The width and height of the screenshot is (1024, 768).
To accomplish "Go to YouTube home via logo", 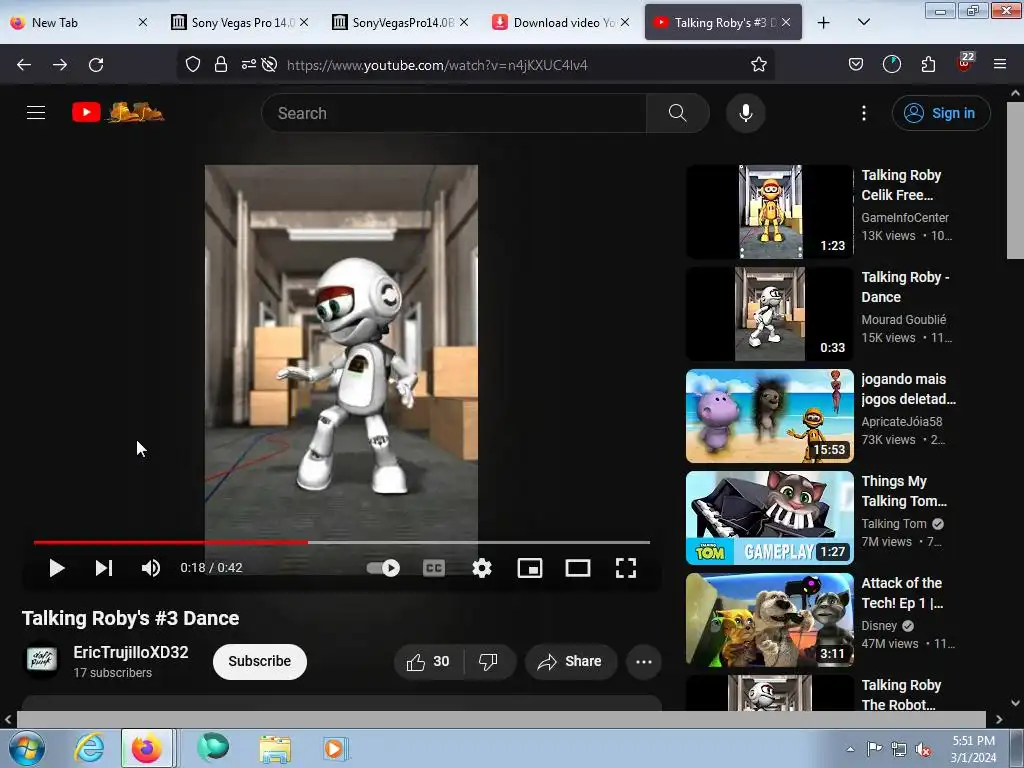I will click(x=118, y=112).
